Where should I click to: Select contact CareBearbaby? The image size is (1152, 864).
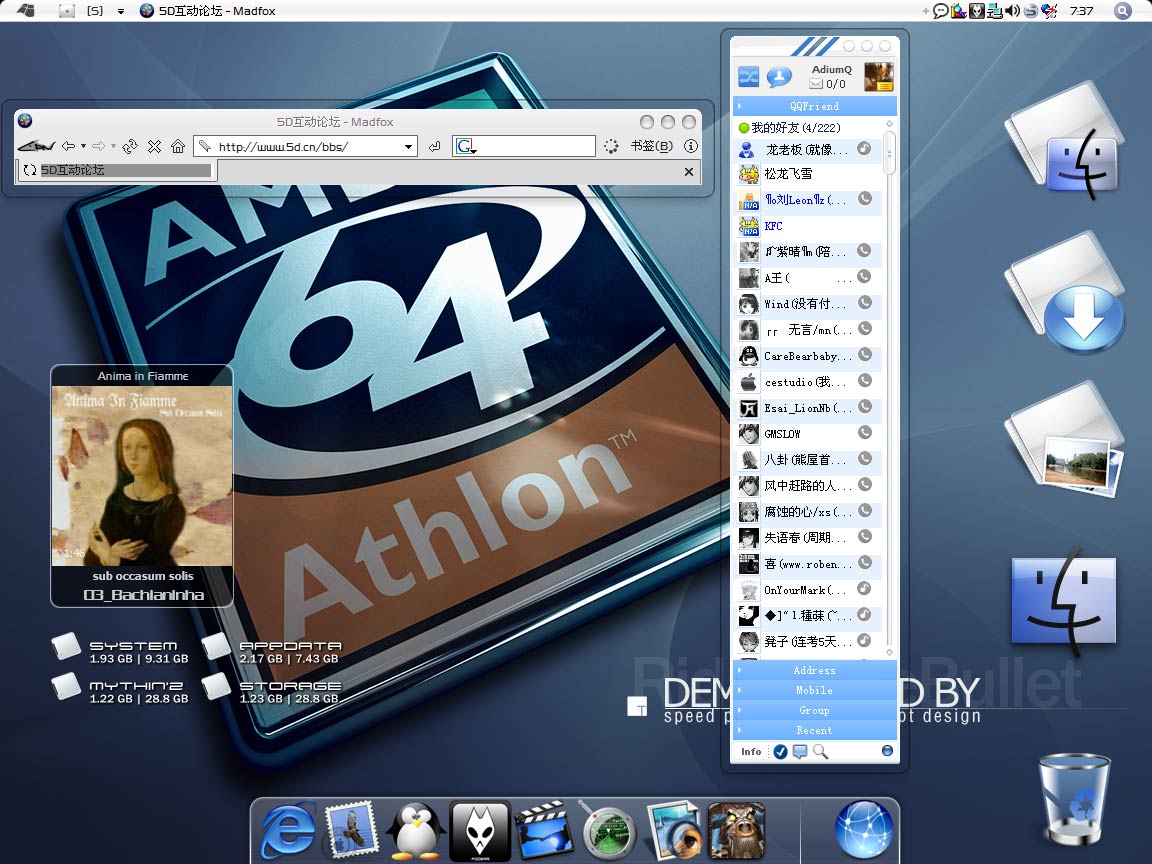[808, 356]
